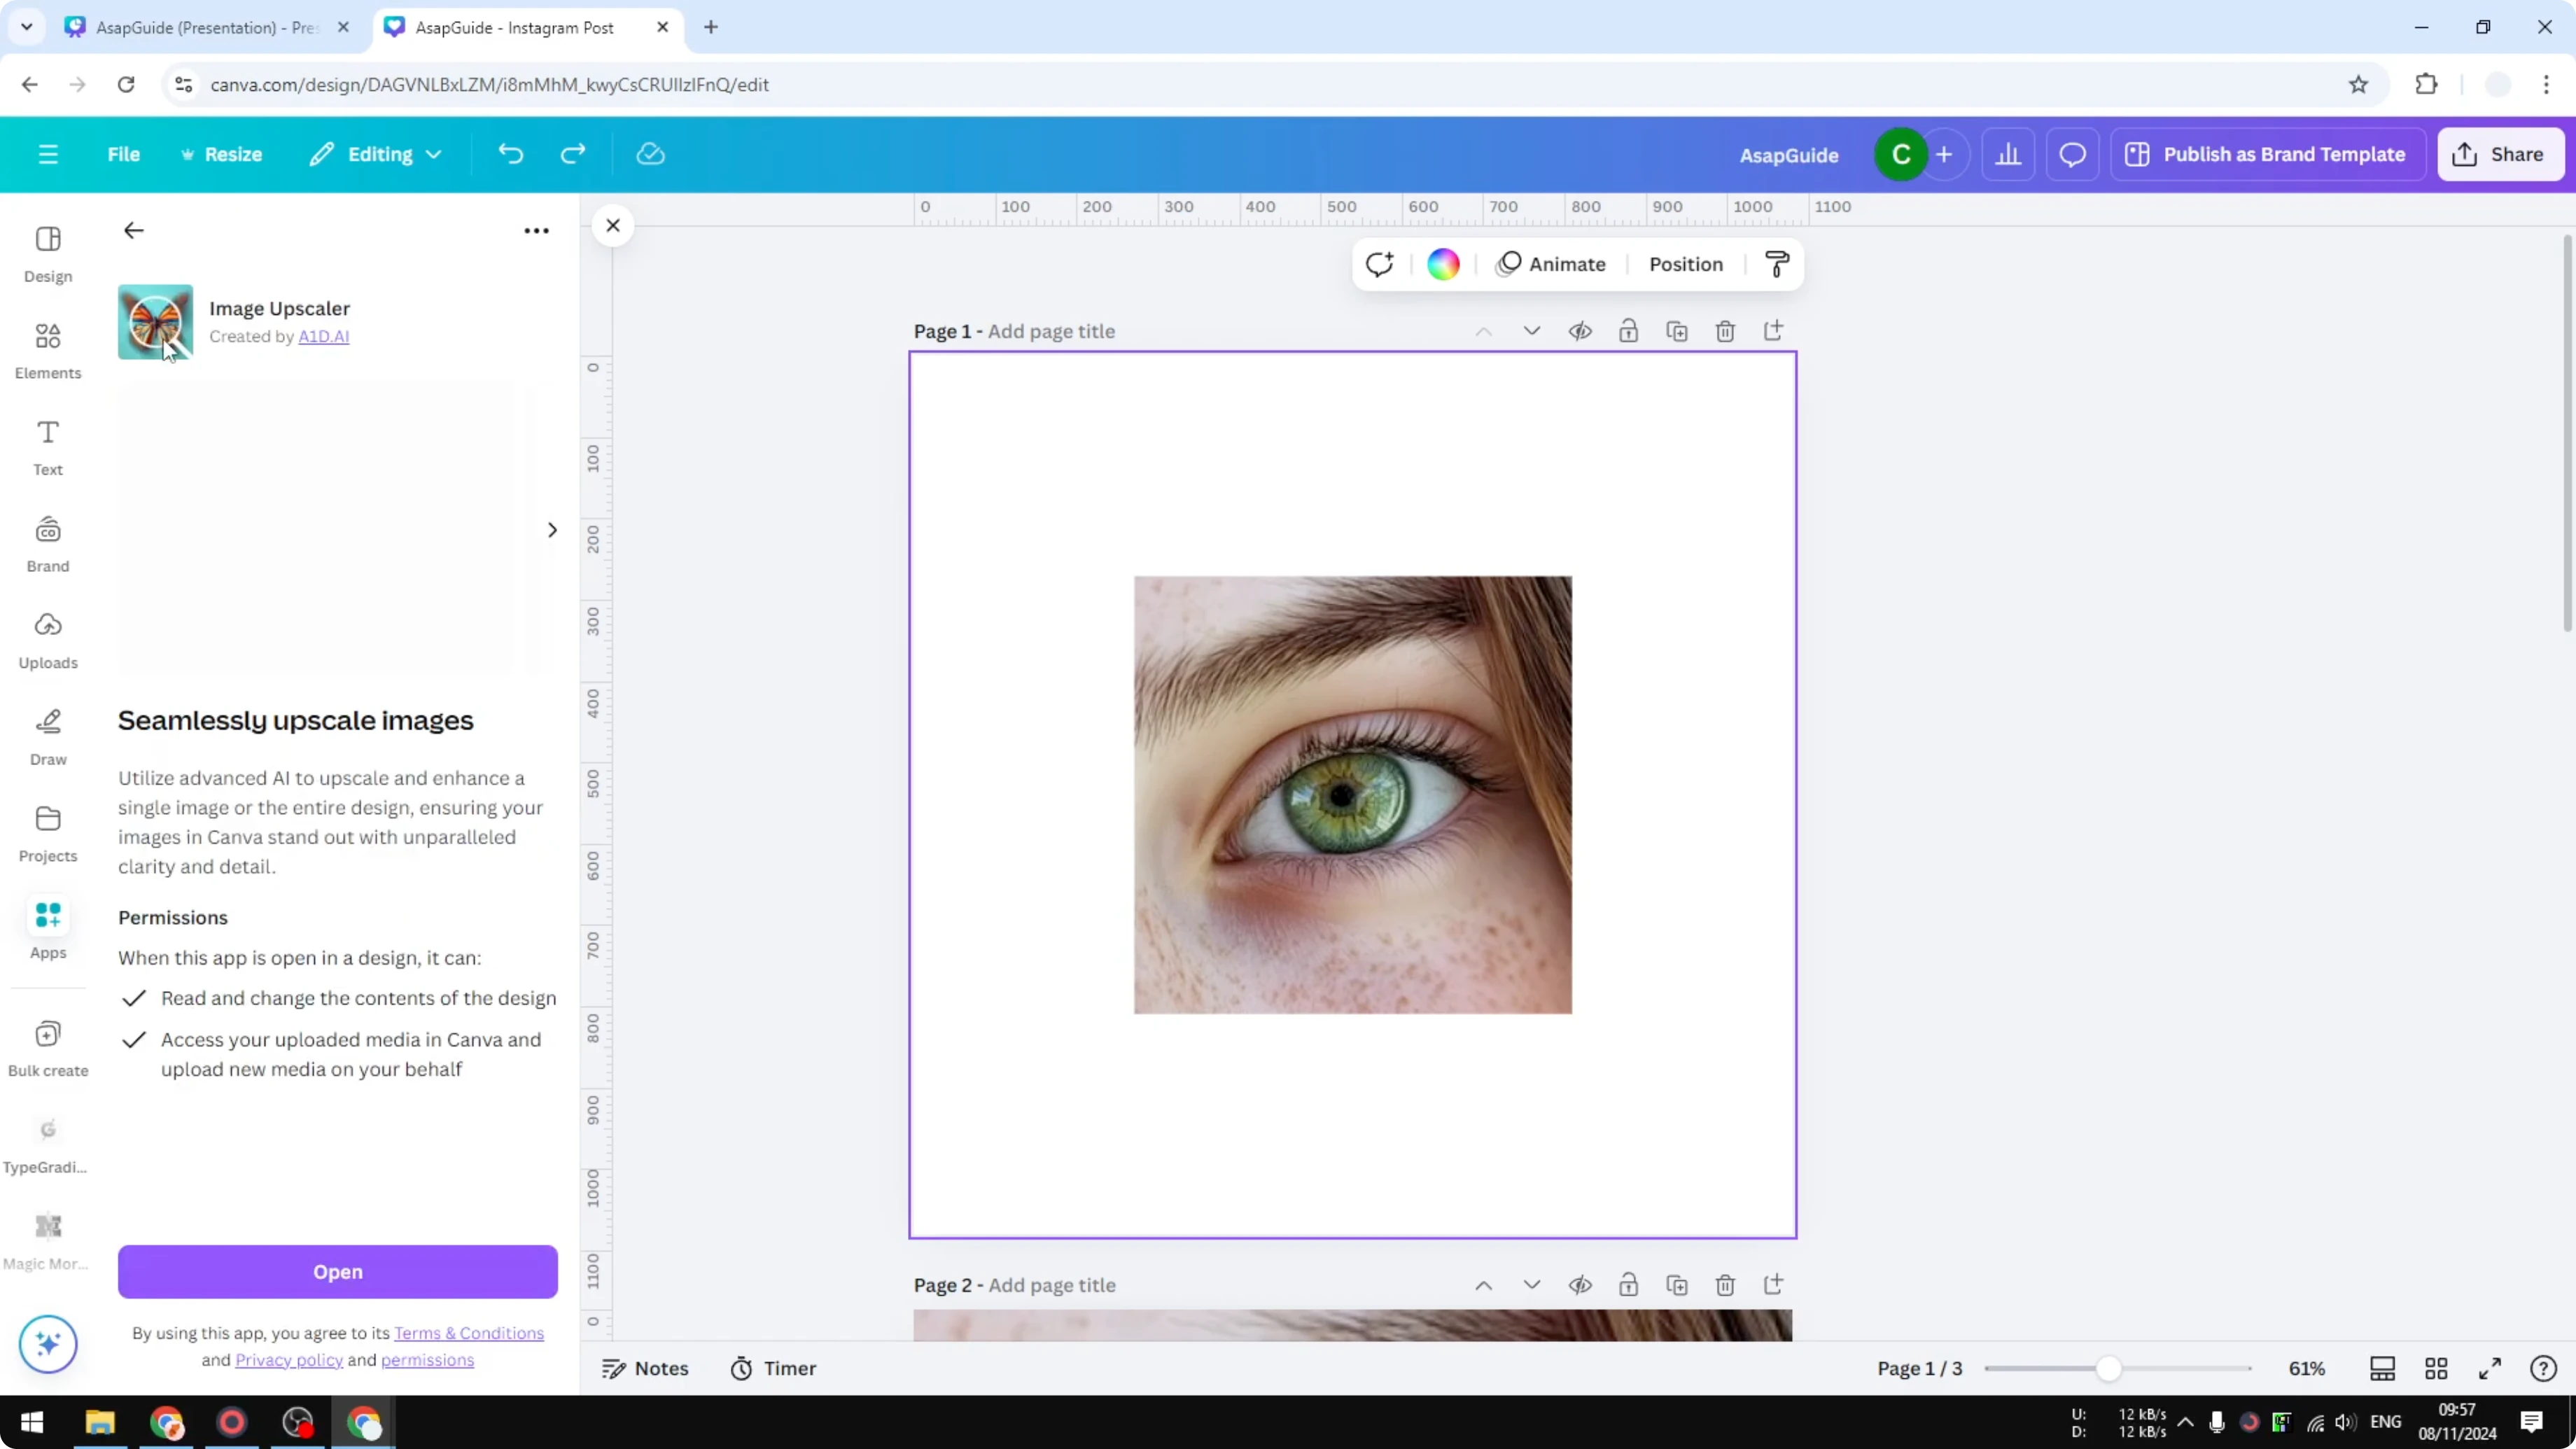The height and width of the screenshot is (1449, 2576).
Task: Open the Uploads panel
Action: [47, 640]
